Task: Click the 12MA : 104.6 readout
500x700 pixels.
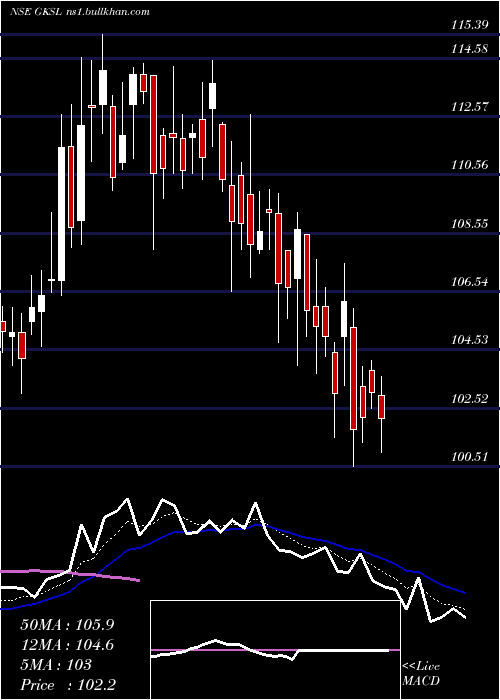Action: pos(67,645)
